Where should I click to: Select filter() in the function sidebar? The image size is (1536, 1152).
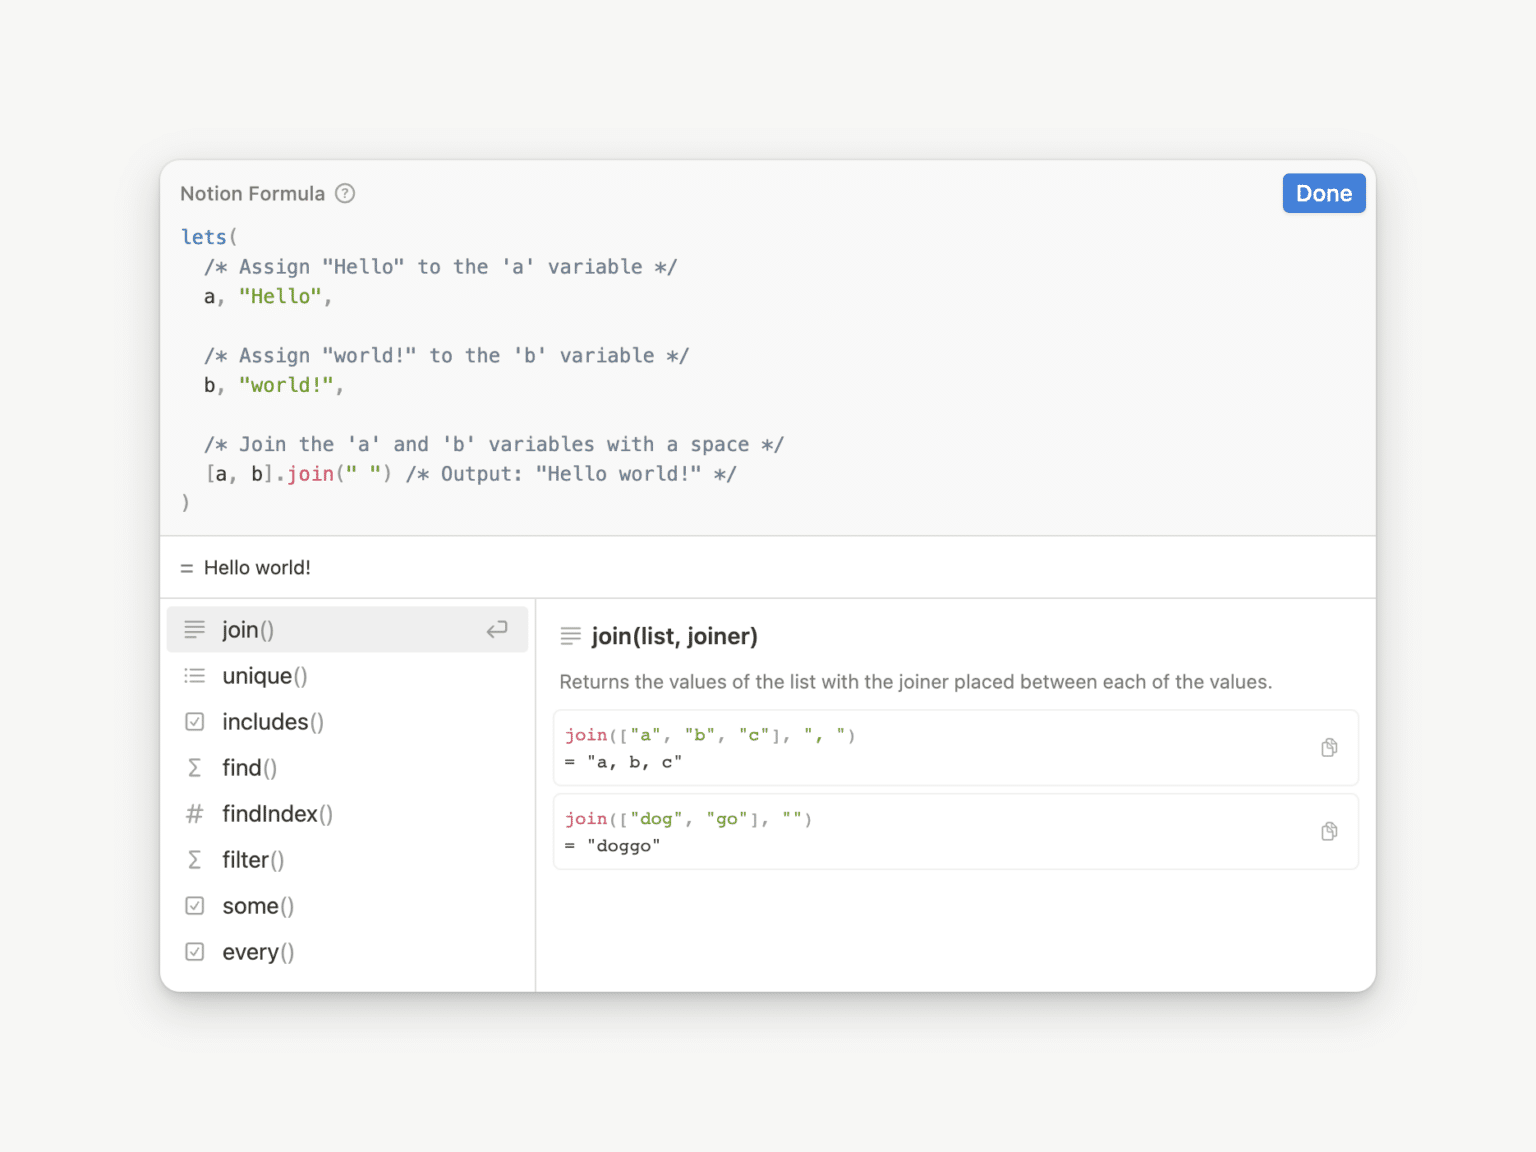[x=252, y=859]
